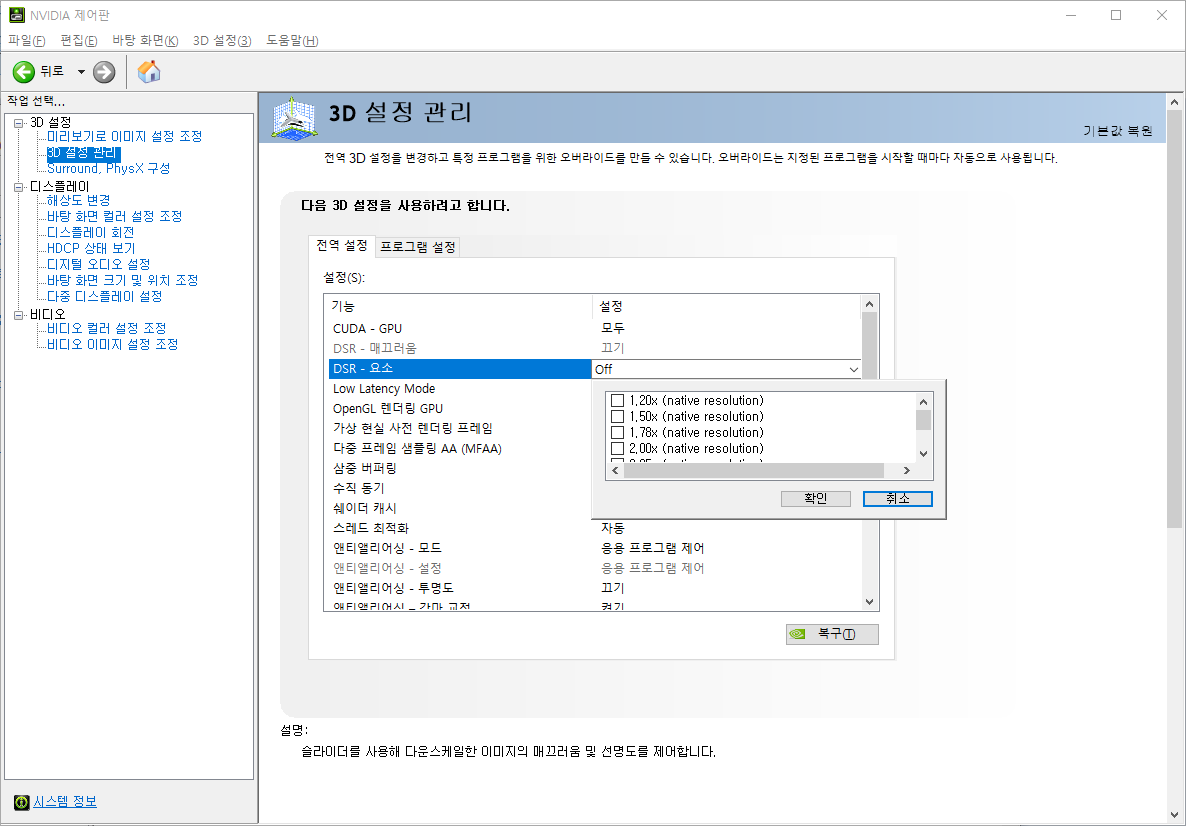Image resolution: width=1186 pixels, height=826 pixels.
Task: Click the 복구 button
Action: [832, 634]
